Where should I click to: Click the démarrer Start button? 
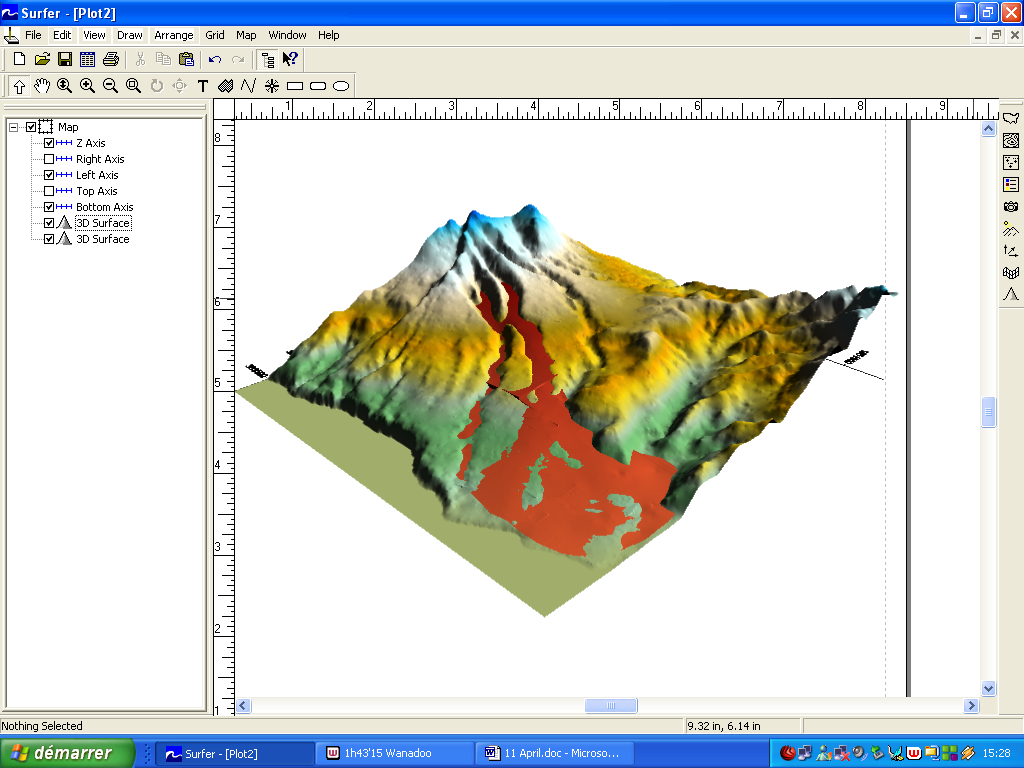[x=68, y=753]
